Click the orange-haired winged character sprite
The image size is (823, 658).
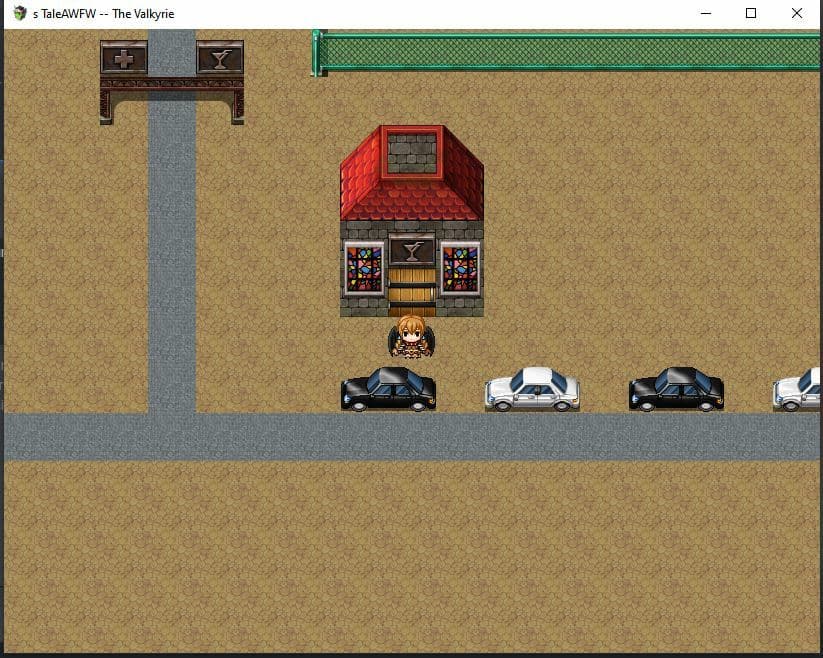tap(412, 337)
